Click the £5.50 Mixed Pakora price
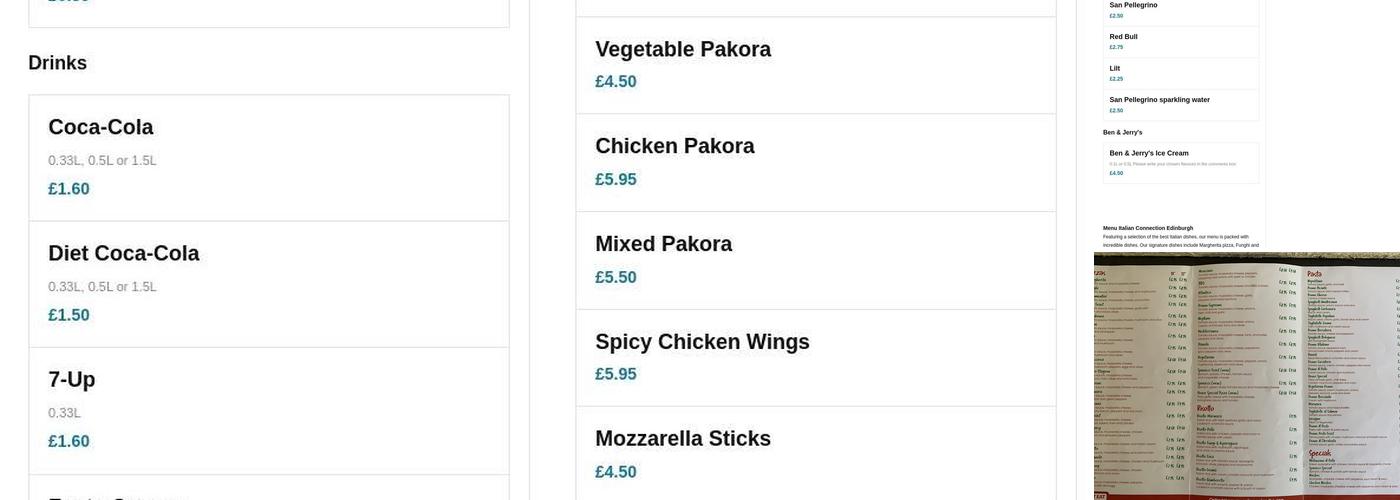 tap(616, 278)
